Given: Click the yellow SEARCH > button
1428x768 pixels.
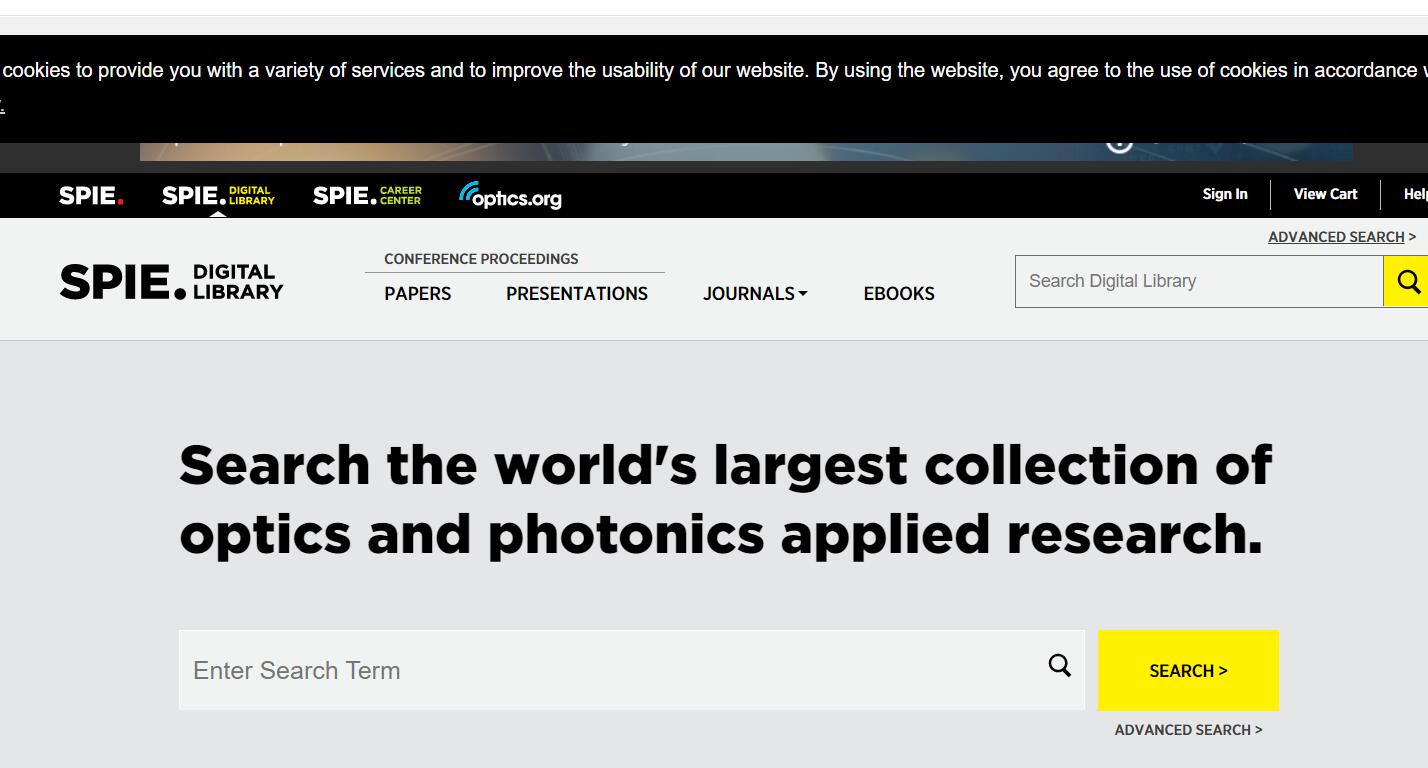Looking at the screenshot, I should tap(1188, 670).
